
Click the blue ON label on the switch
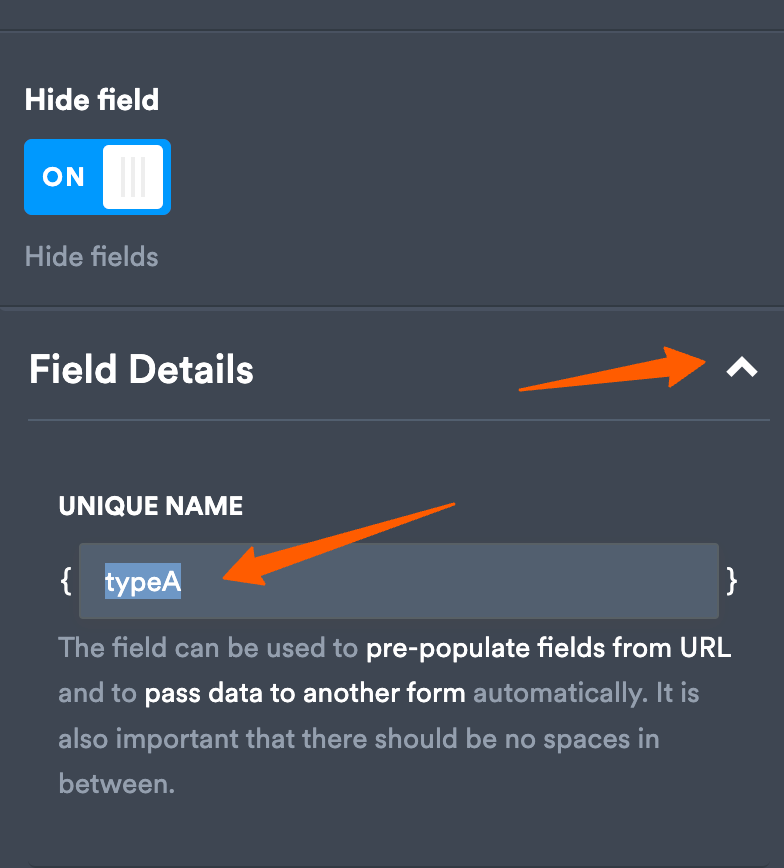tap(63, 177)
